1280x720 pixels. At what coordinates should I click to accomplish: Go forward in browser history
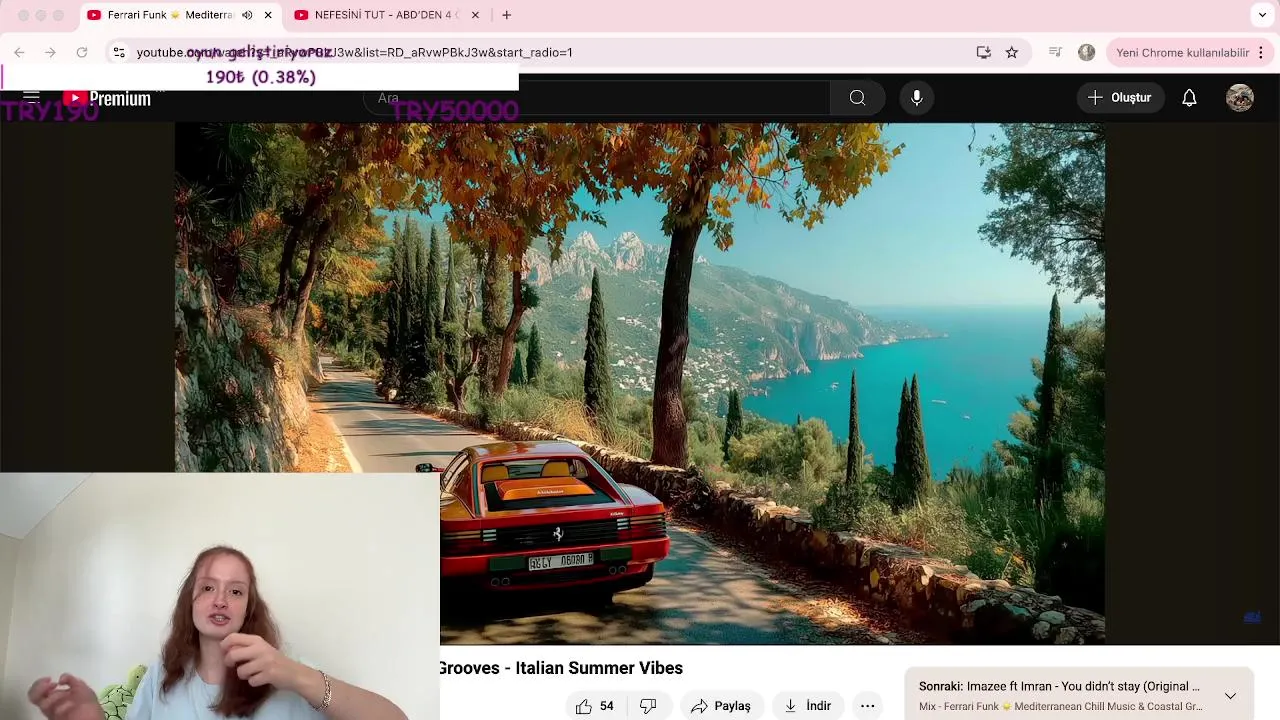(50, 52)
